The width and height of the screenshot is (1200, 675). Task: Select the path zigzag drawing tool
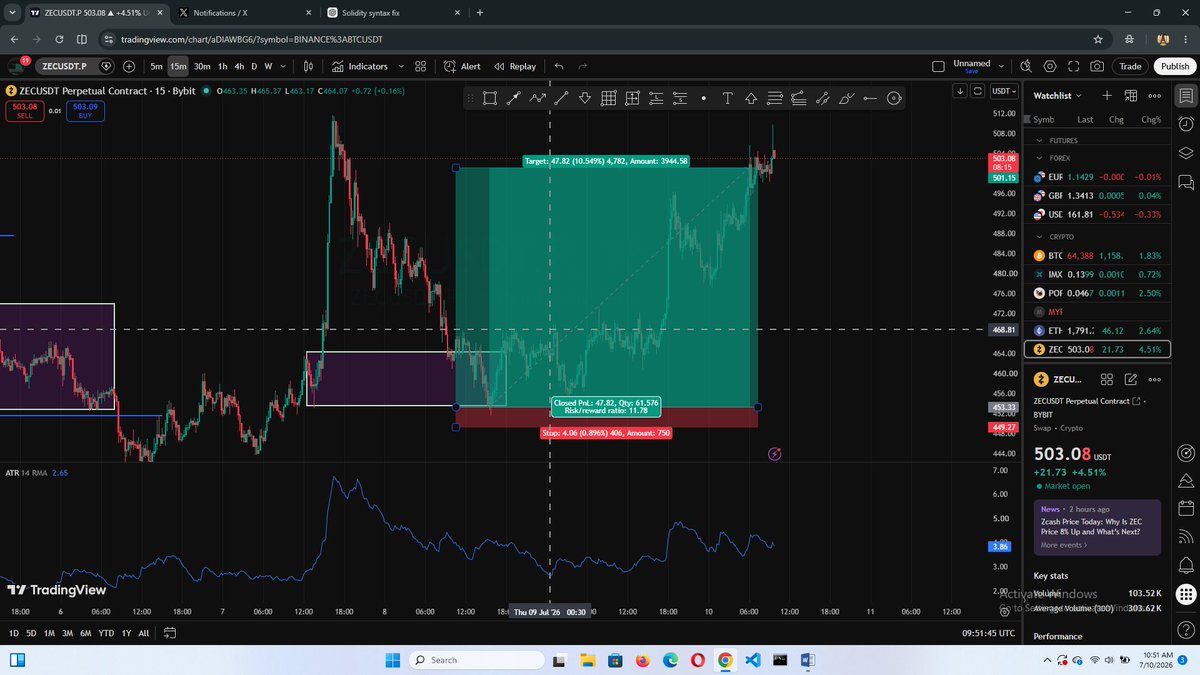click(x=537, y=98)
